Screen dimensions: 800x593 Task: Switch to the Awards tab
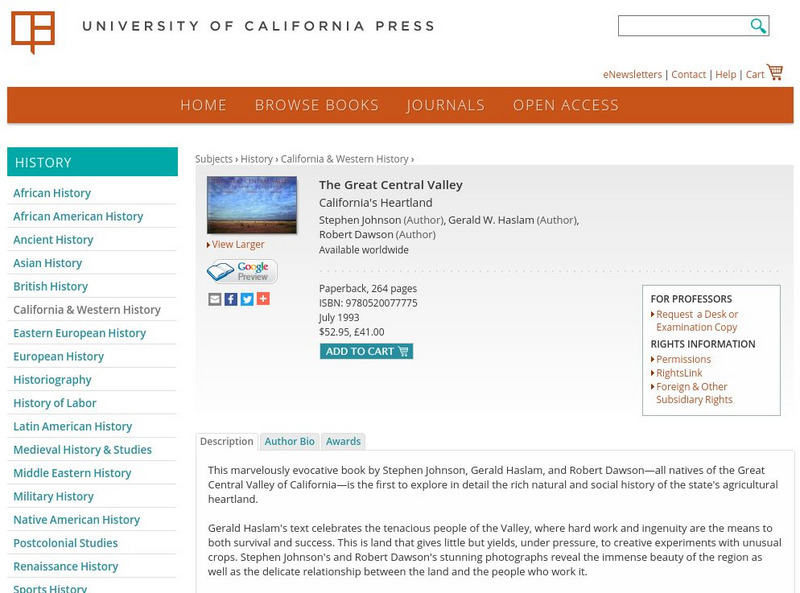pyautogui.click(x=343, y=441)
